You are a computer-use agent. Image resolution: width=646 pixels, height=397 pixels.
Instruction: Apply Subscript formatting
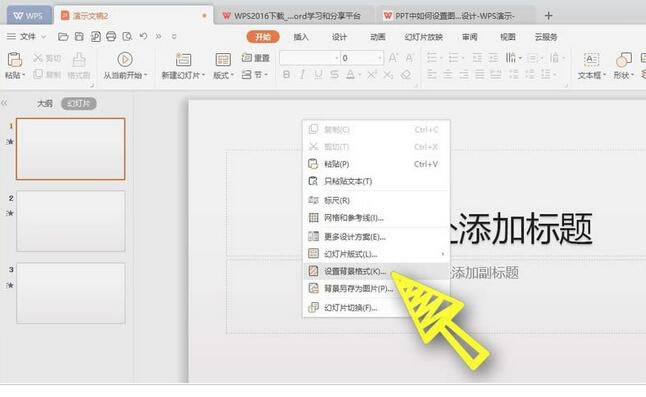point(388,75)
